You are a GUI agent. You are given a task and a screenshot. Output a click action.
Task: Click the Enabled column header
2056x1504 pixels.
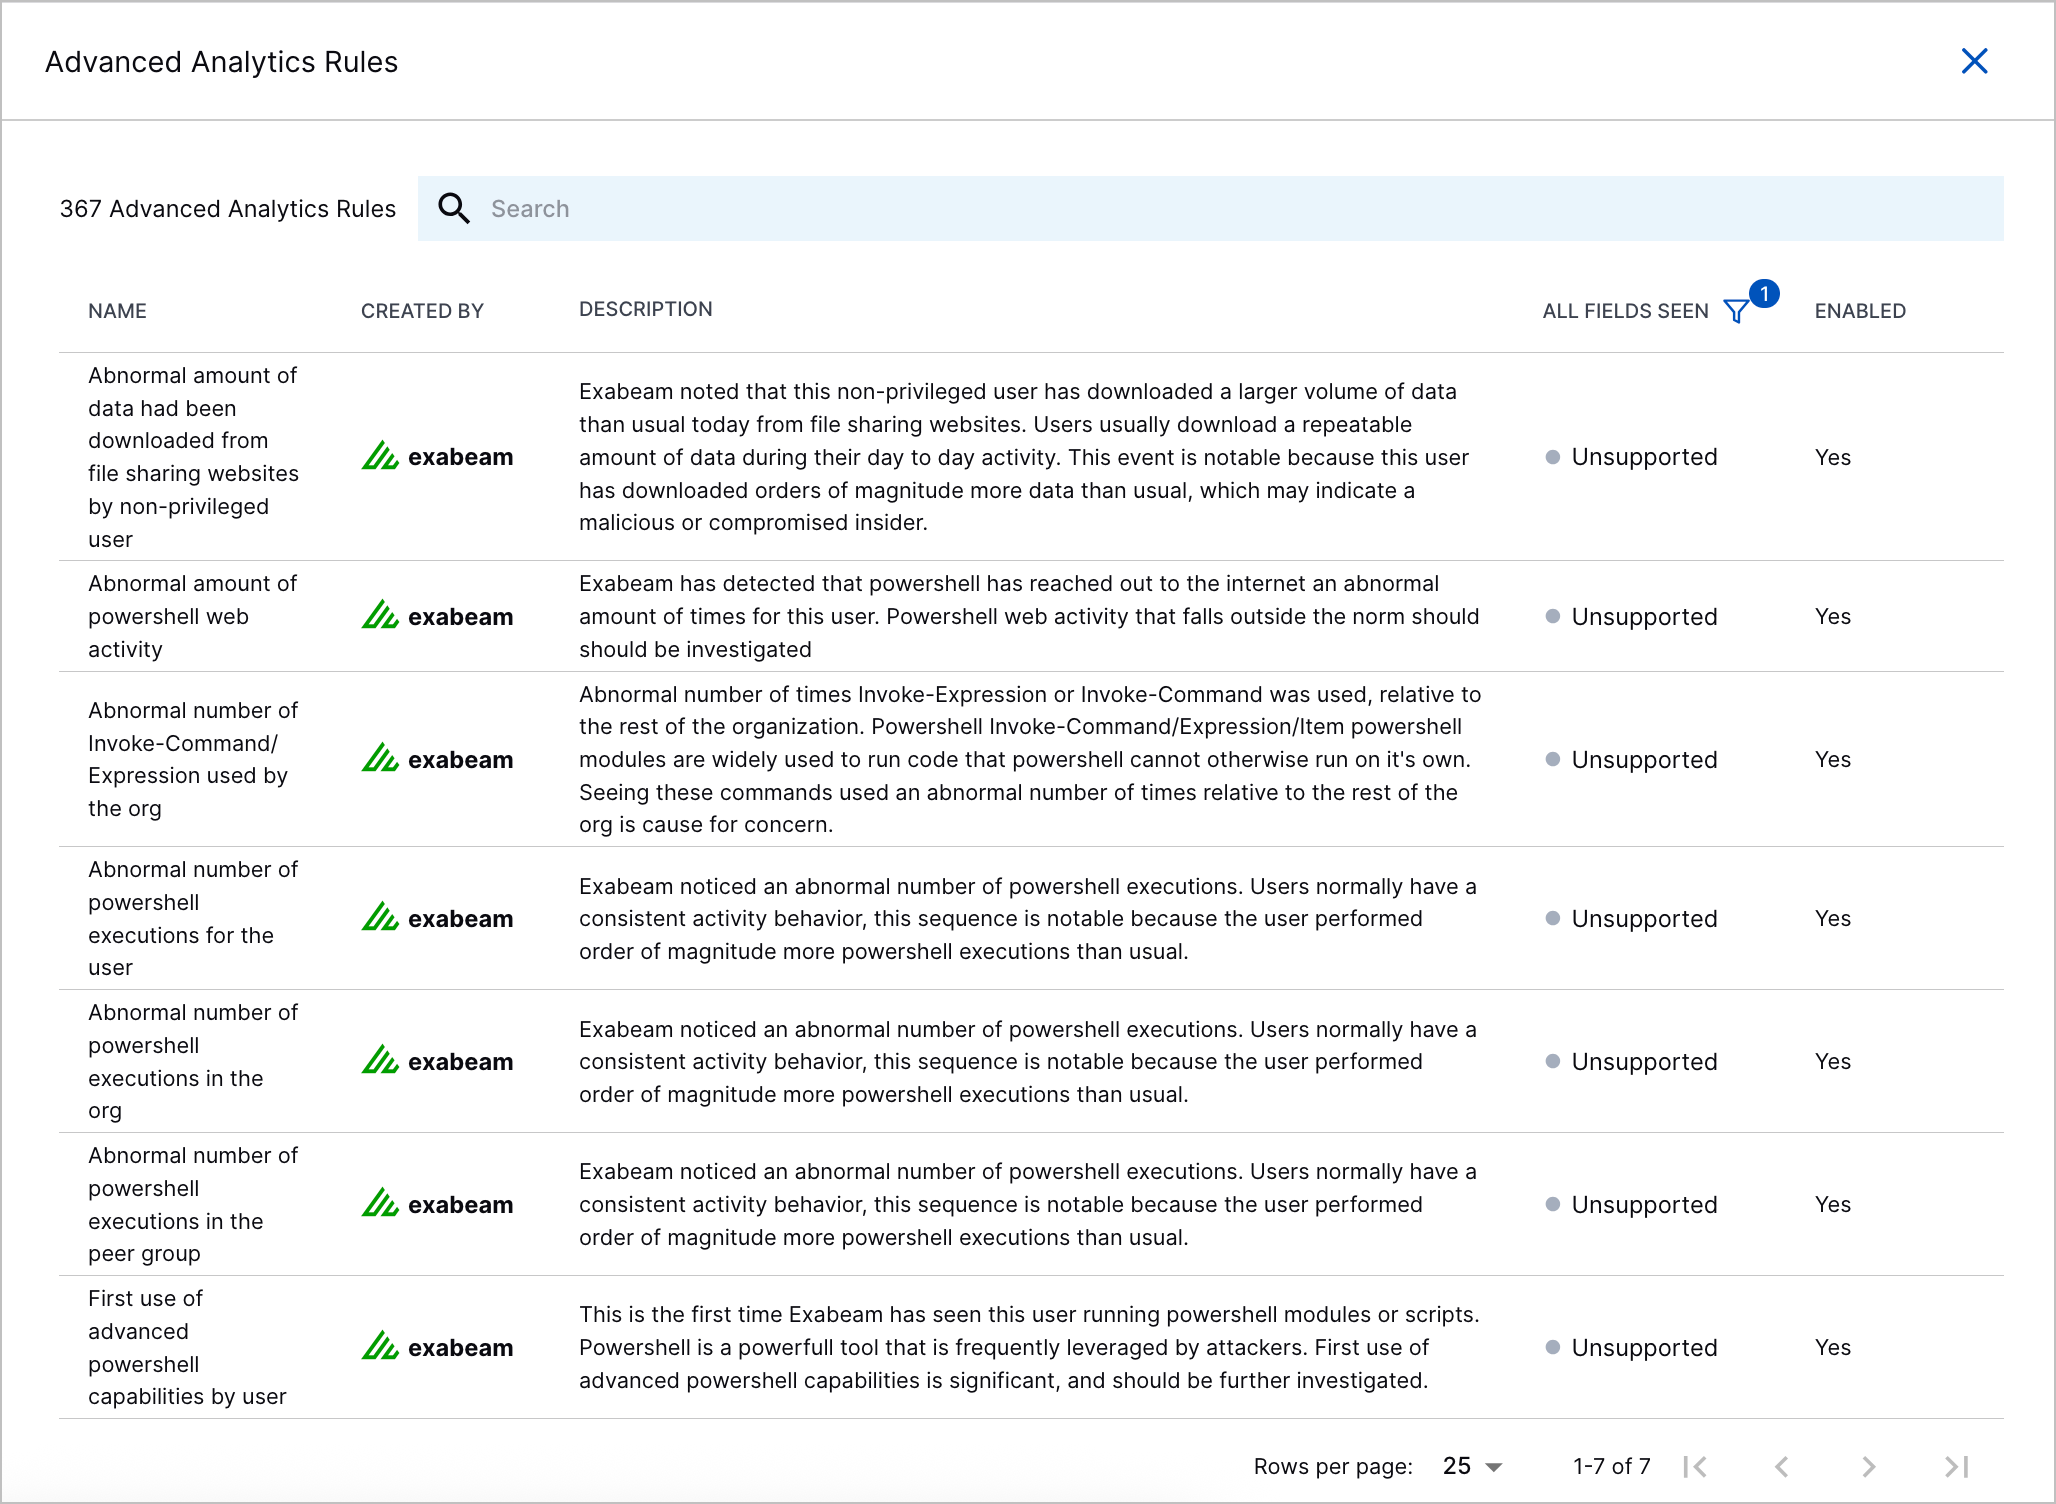pyautogui.click(x=1860, y=311)
